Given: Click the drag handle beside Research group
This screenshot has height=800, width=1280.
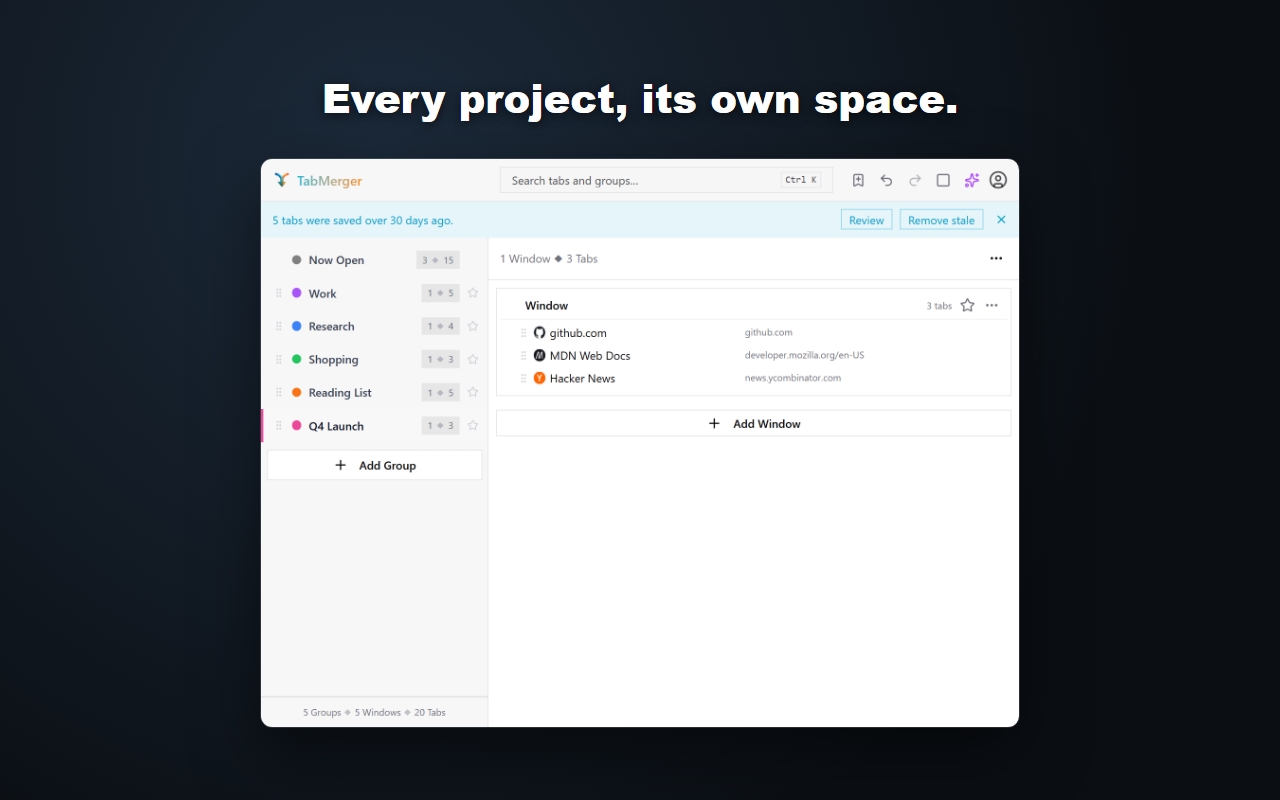Looking at the screenshot, I should tap(279, 327).
